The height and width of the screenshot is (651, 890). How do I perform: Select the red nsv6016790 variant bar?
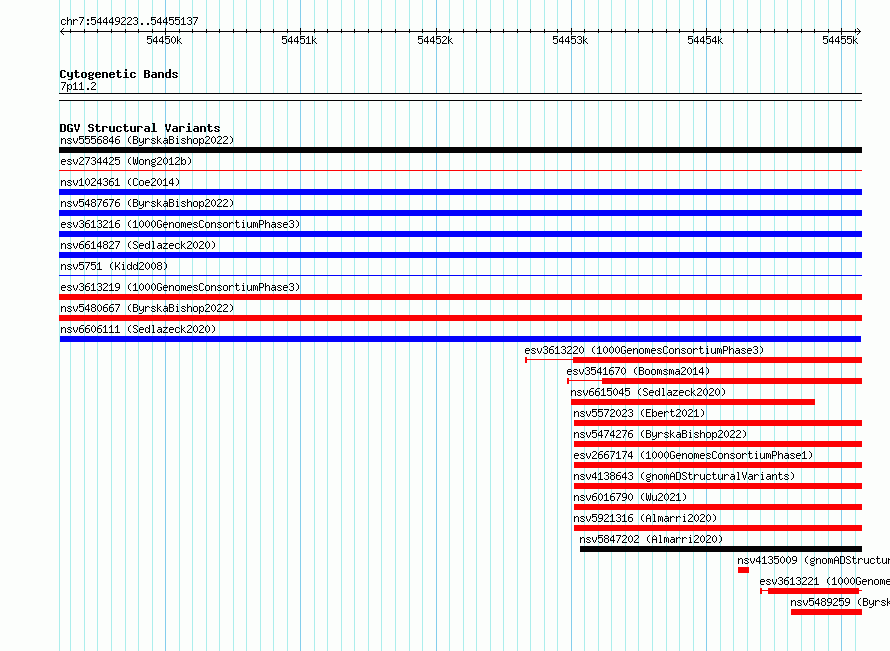pos(717,507)
